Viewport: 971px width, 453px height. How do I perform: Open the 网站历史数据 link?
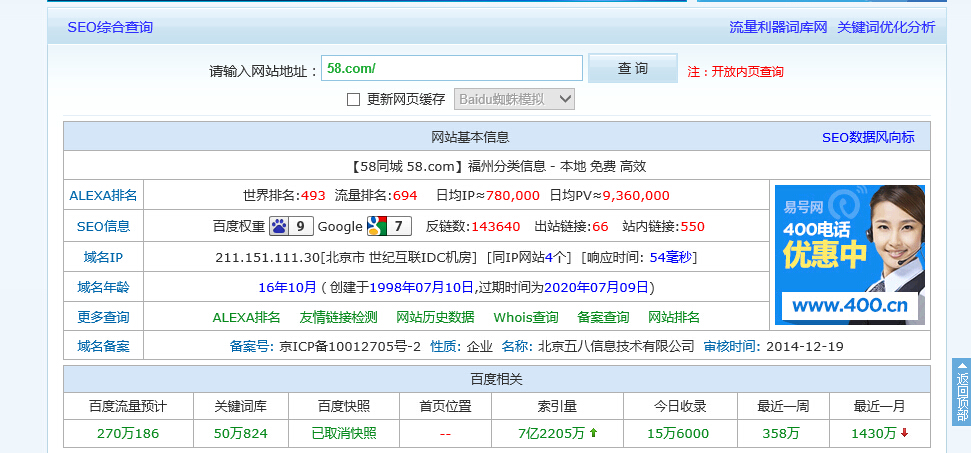435,317
